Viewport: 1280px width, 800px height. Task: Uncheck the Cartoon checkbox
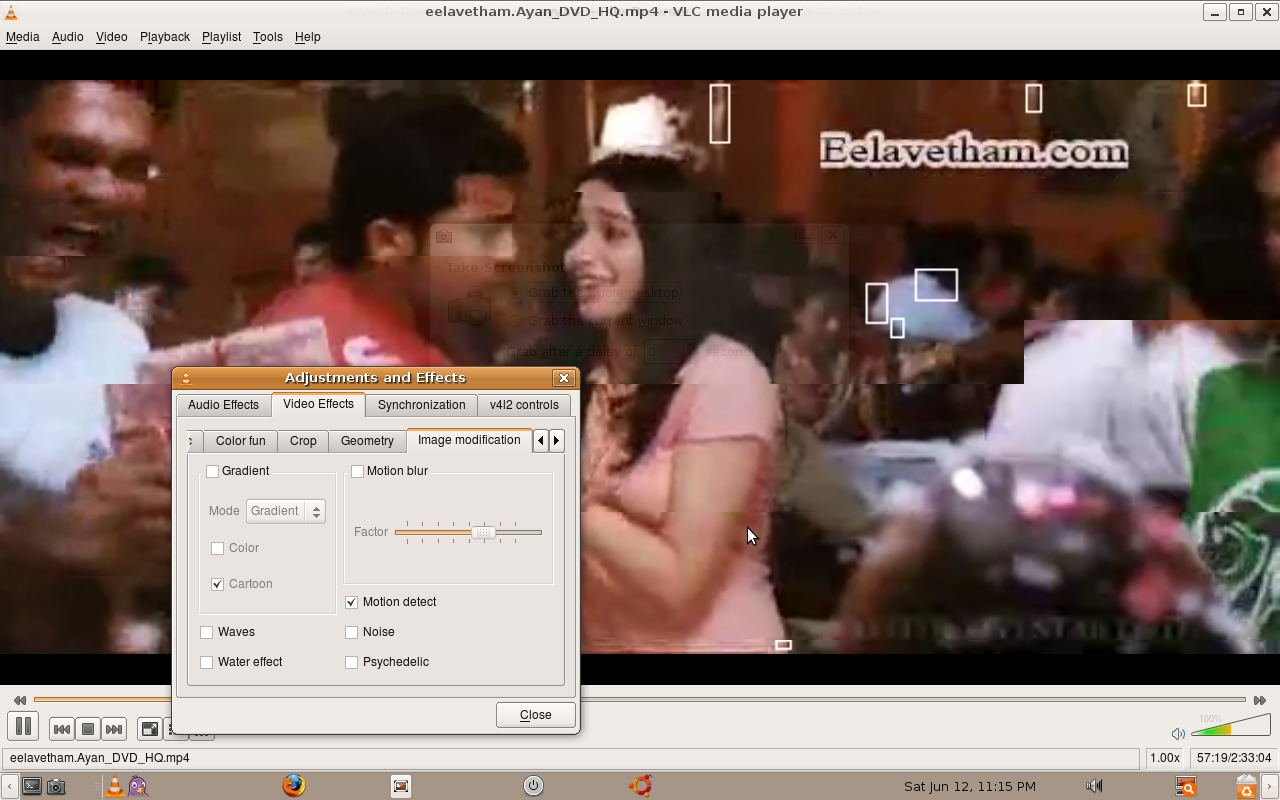click(217, 584)
